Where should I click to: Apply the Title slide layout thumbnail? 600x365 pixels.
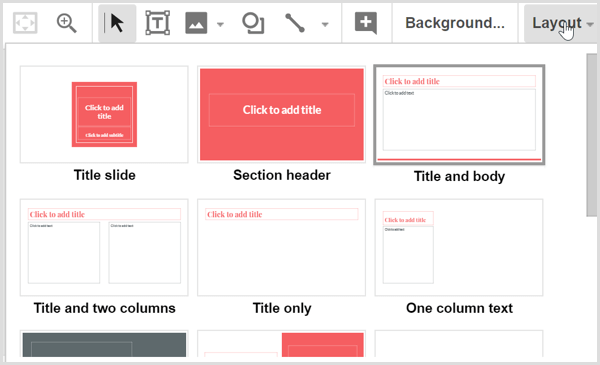[104, 114]
